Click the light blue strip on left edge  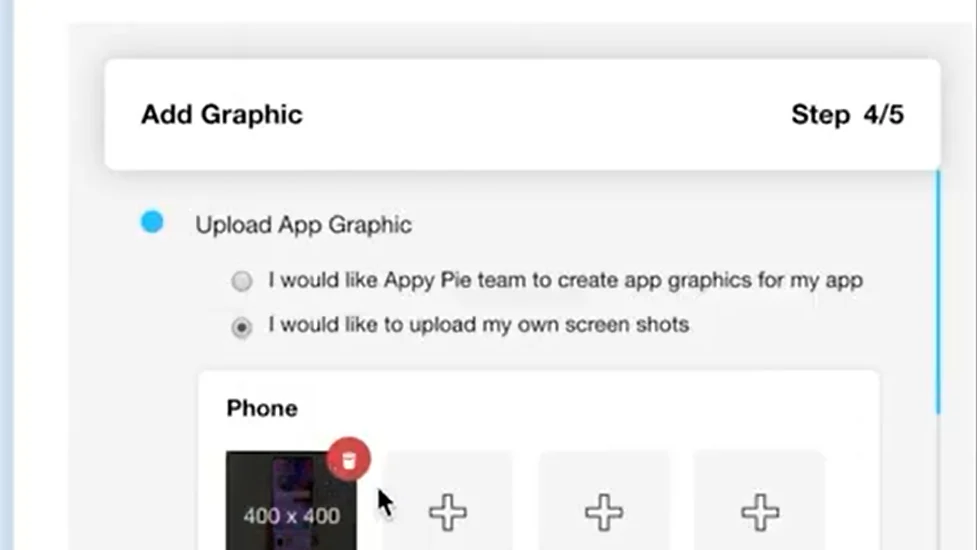tap(6, 275)
